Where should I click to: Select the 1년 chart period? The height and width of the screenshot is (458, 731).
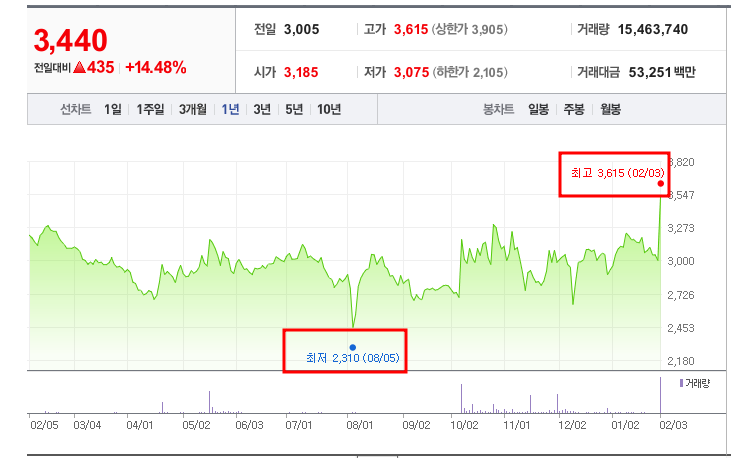click(230, 109)
